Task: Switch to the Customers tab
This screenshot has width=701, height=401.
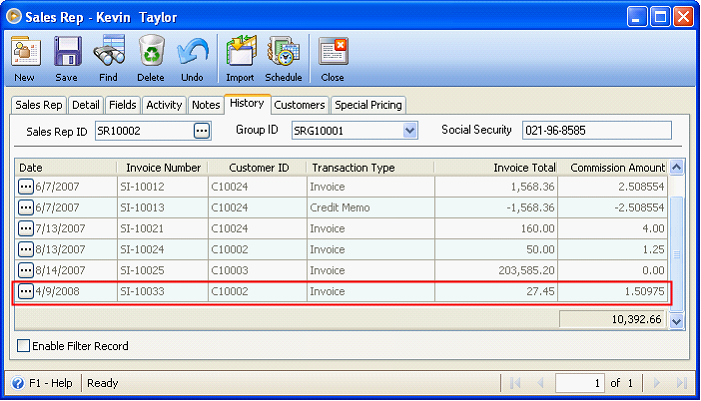Action: tap(300, 105)
